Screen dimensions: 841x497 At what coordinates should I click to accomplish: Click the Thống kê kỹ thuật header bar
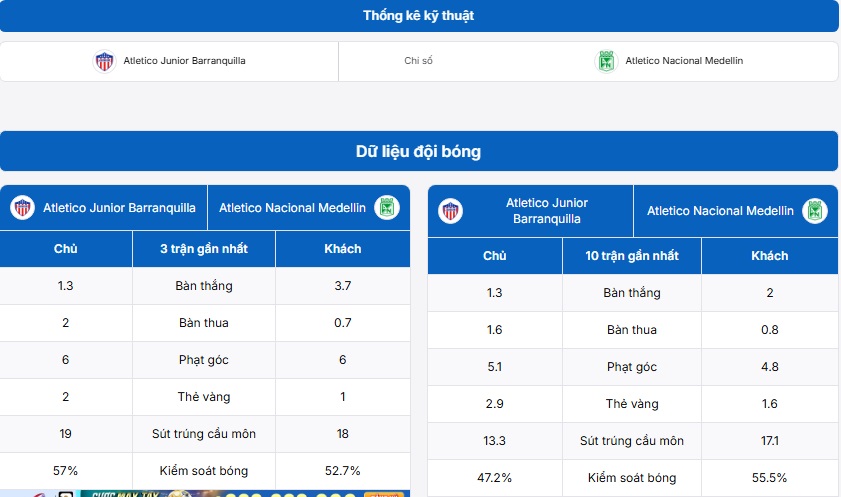point(419,16)
